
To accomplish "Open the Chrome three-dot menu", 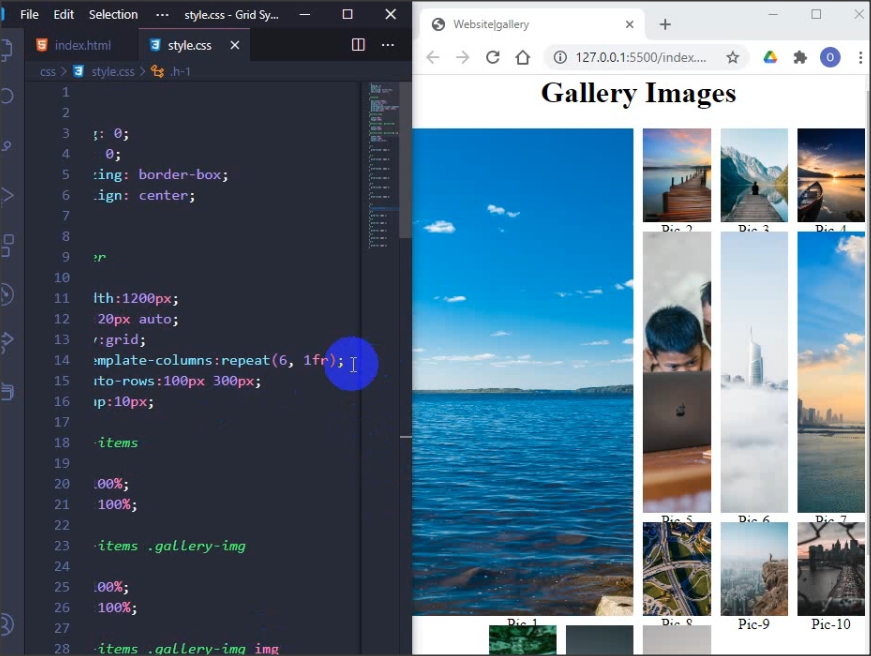I will (x=860, y=57).
